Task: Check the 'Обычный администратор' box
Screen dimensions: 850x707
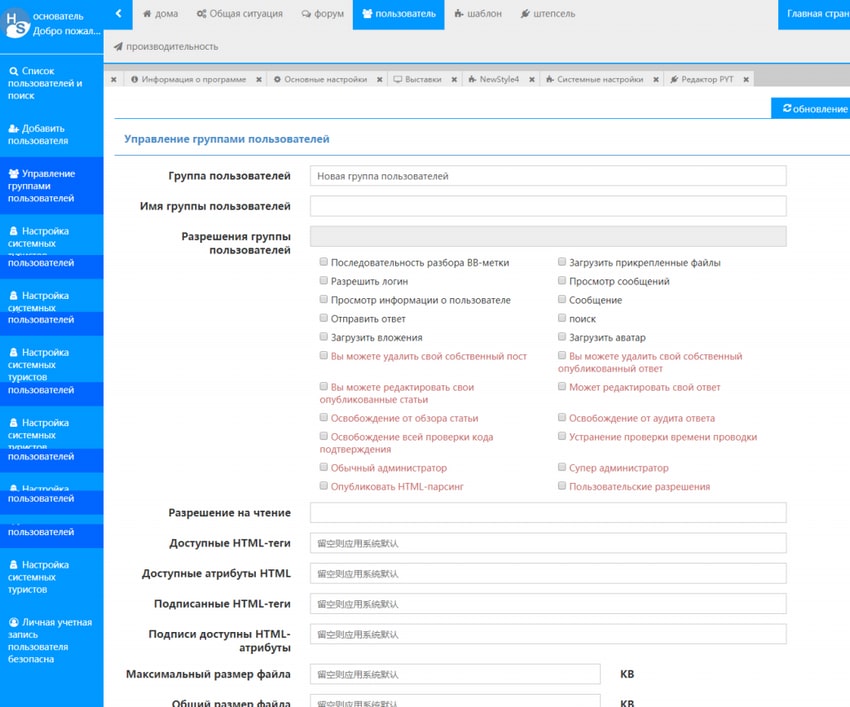Action: [x=324, y=467]
